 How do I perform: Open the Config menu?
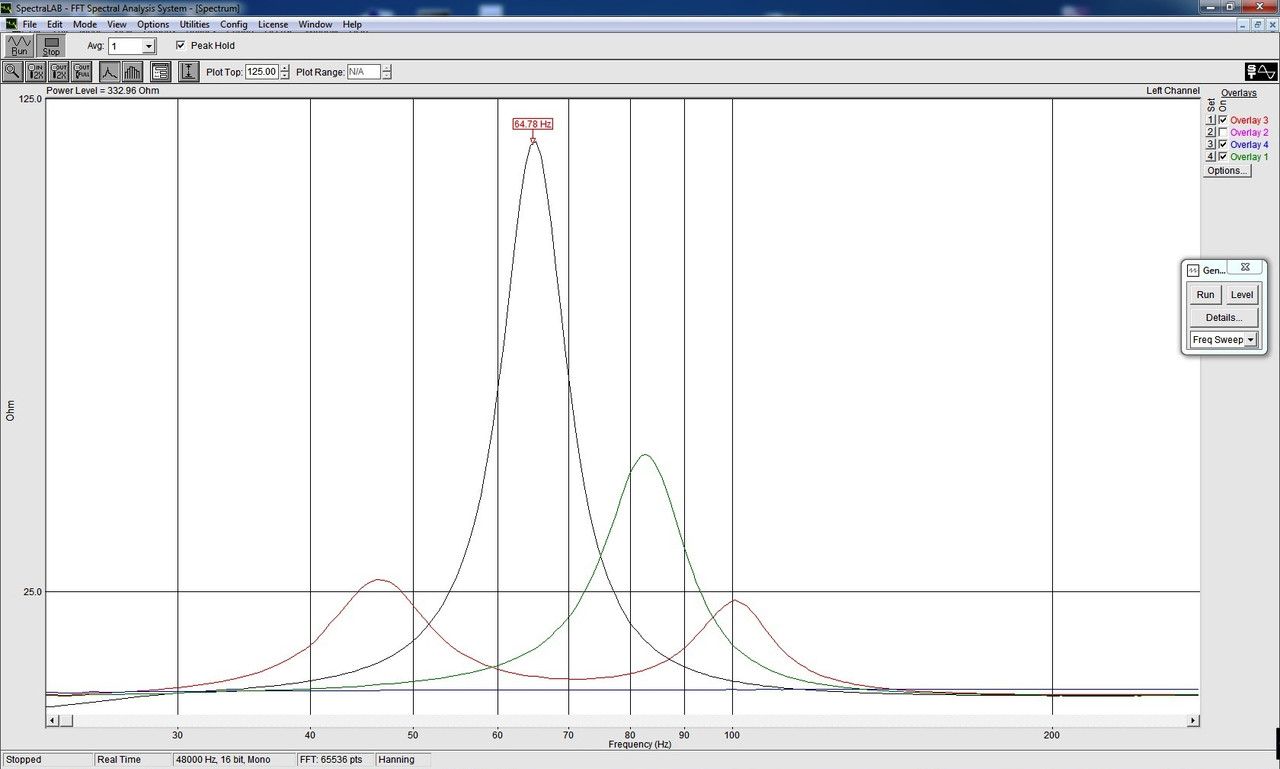coord(234,24)
